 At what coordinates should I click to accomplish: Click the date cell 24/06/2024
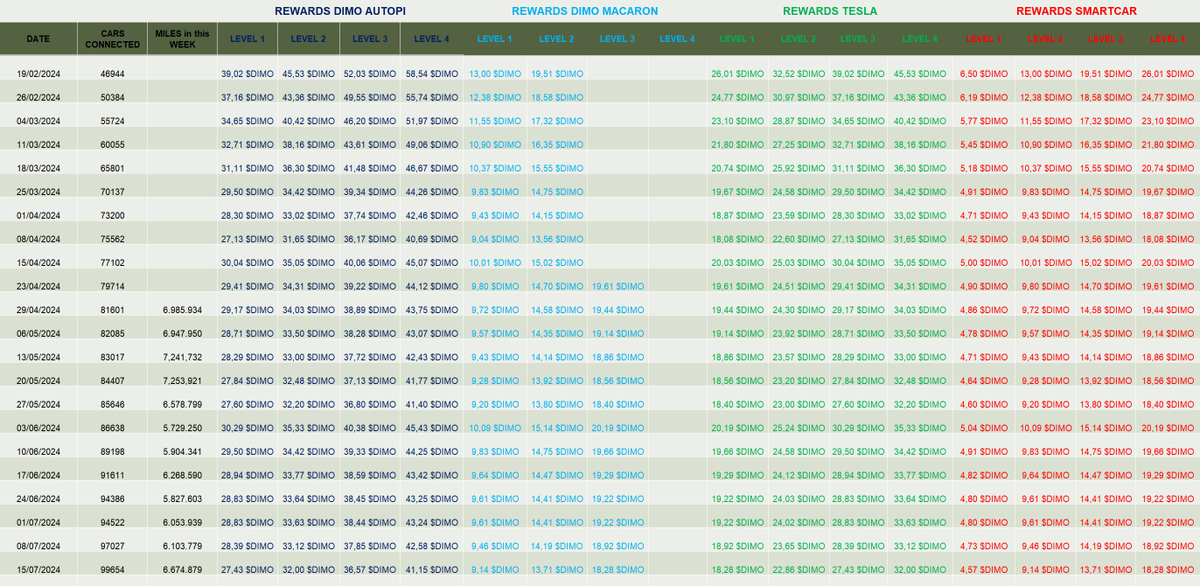(38, 498)
